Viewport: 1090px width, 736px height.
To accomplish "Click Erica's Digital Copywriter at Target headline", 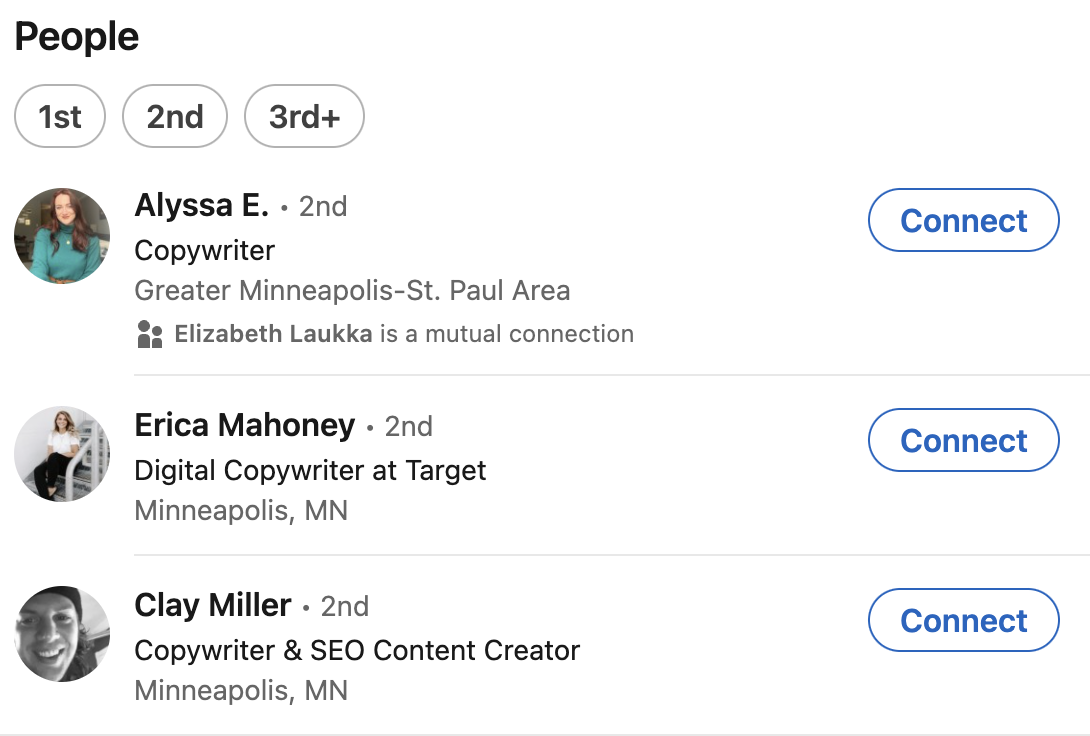I will click(310, 470).
